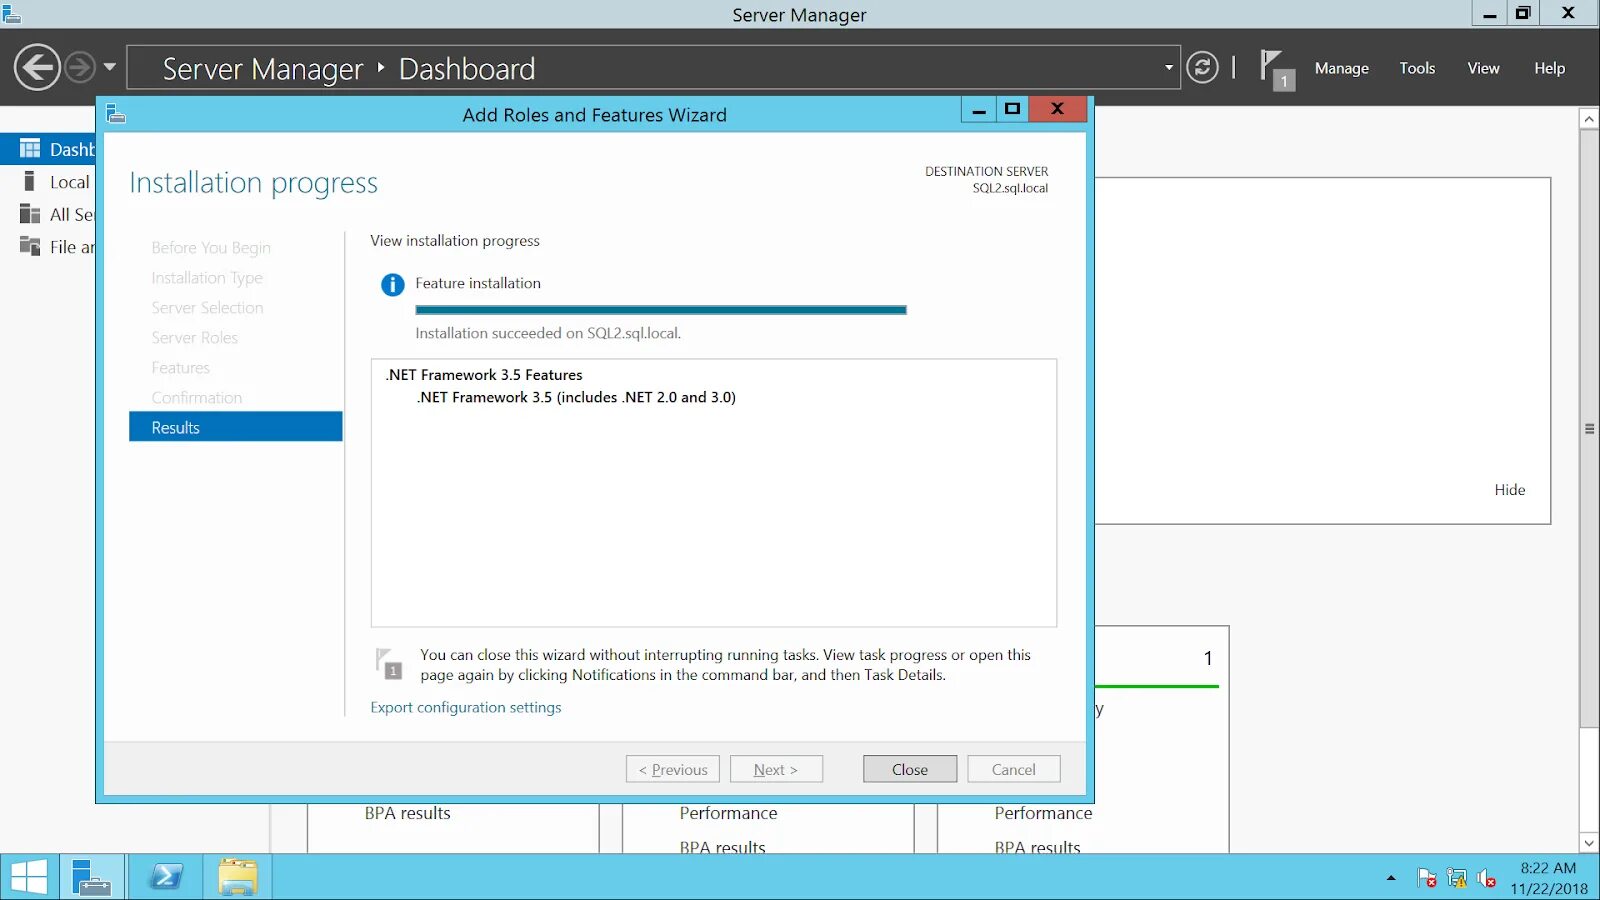Click the Confirmation wizard step
Viewport: 1600px width, 900px height.
[x=196, y=398]
